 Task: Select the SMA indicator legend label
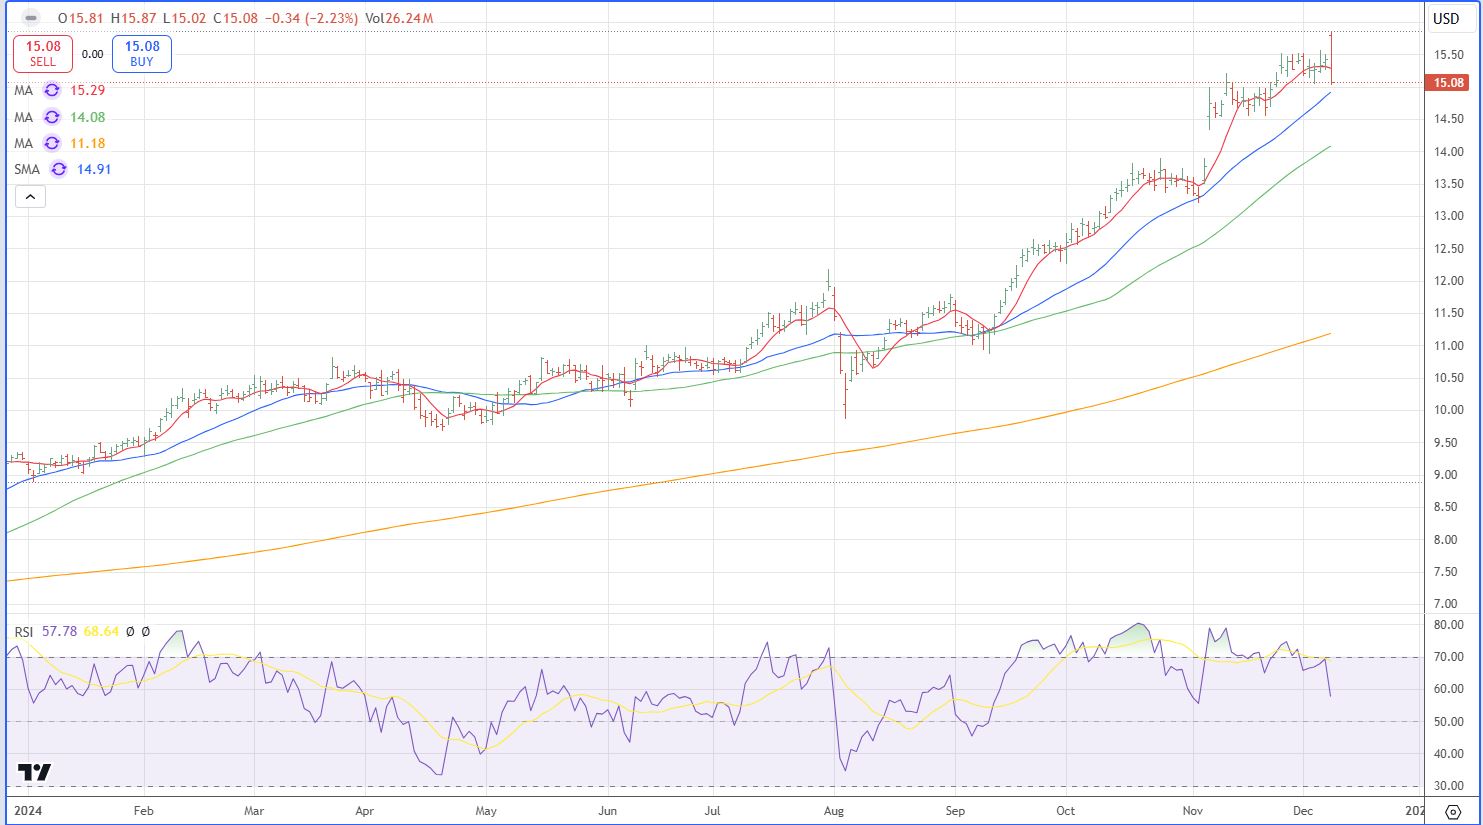tap(27, 169)
